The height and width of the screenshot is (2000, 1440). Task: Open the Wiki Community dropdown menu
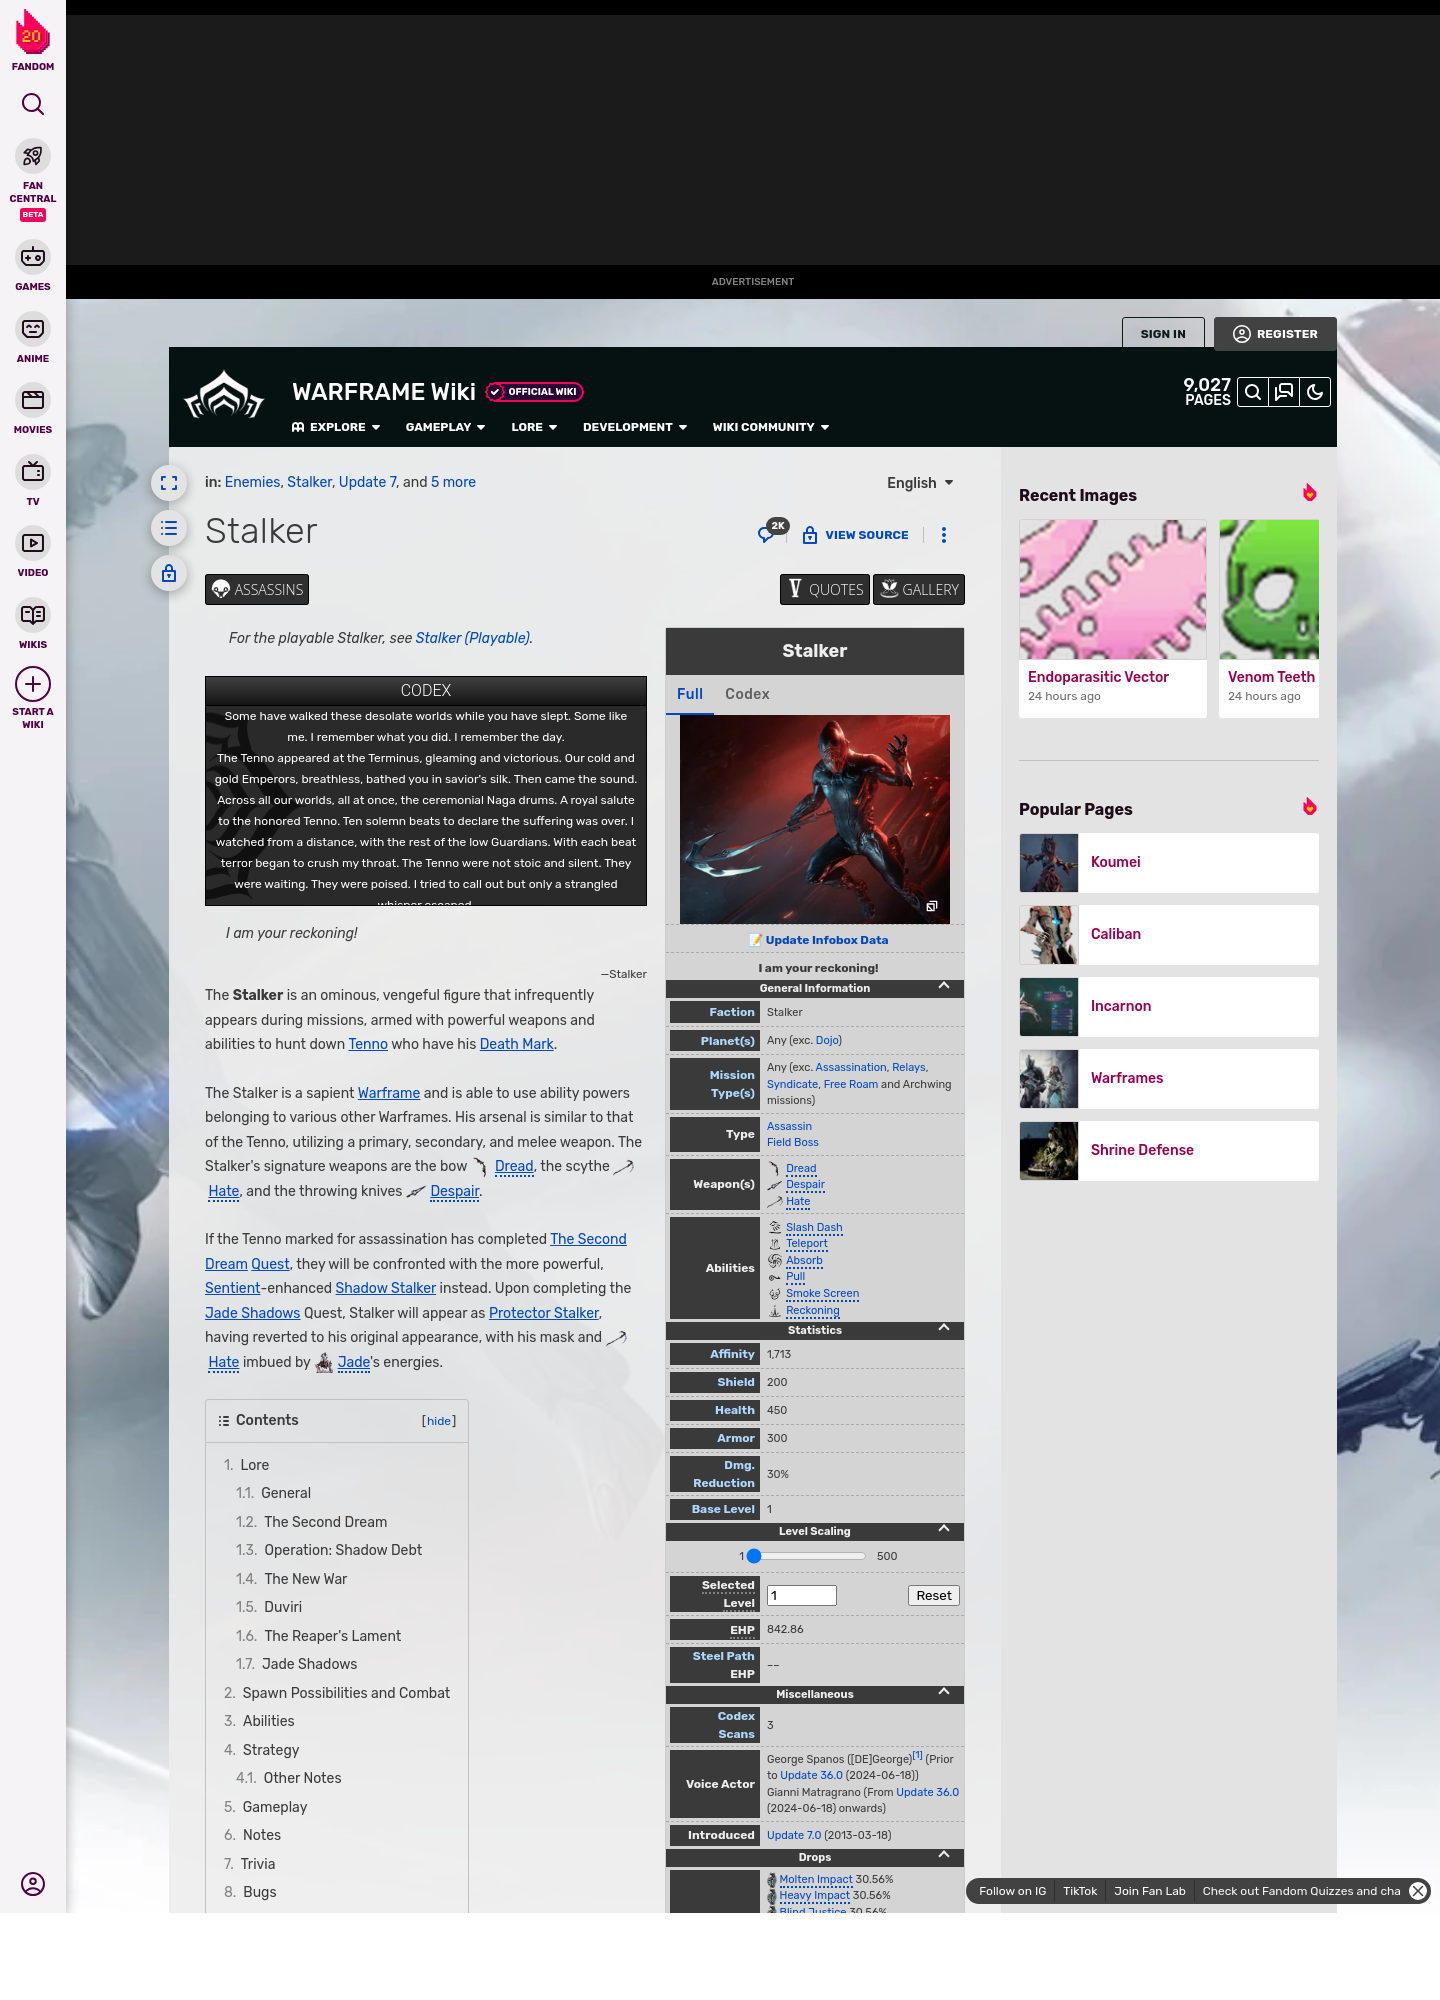771,427
